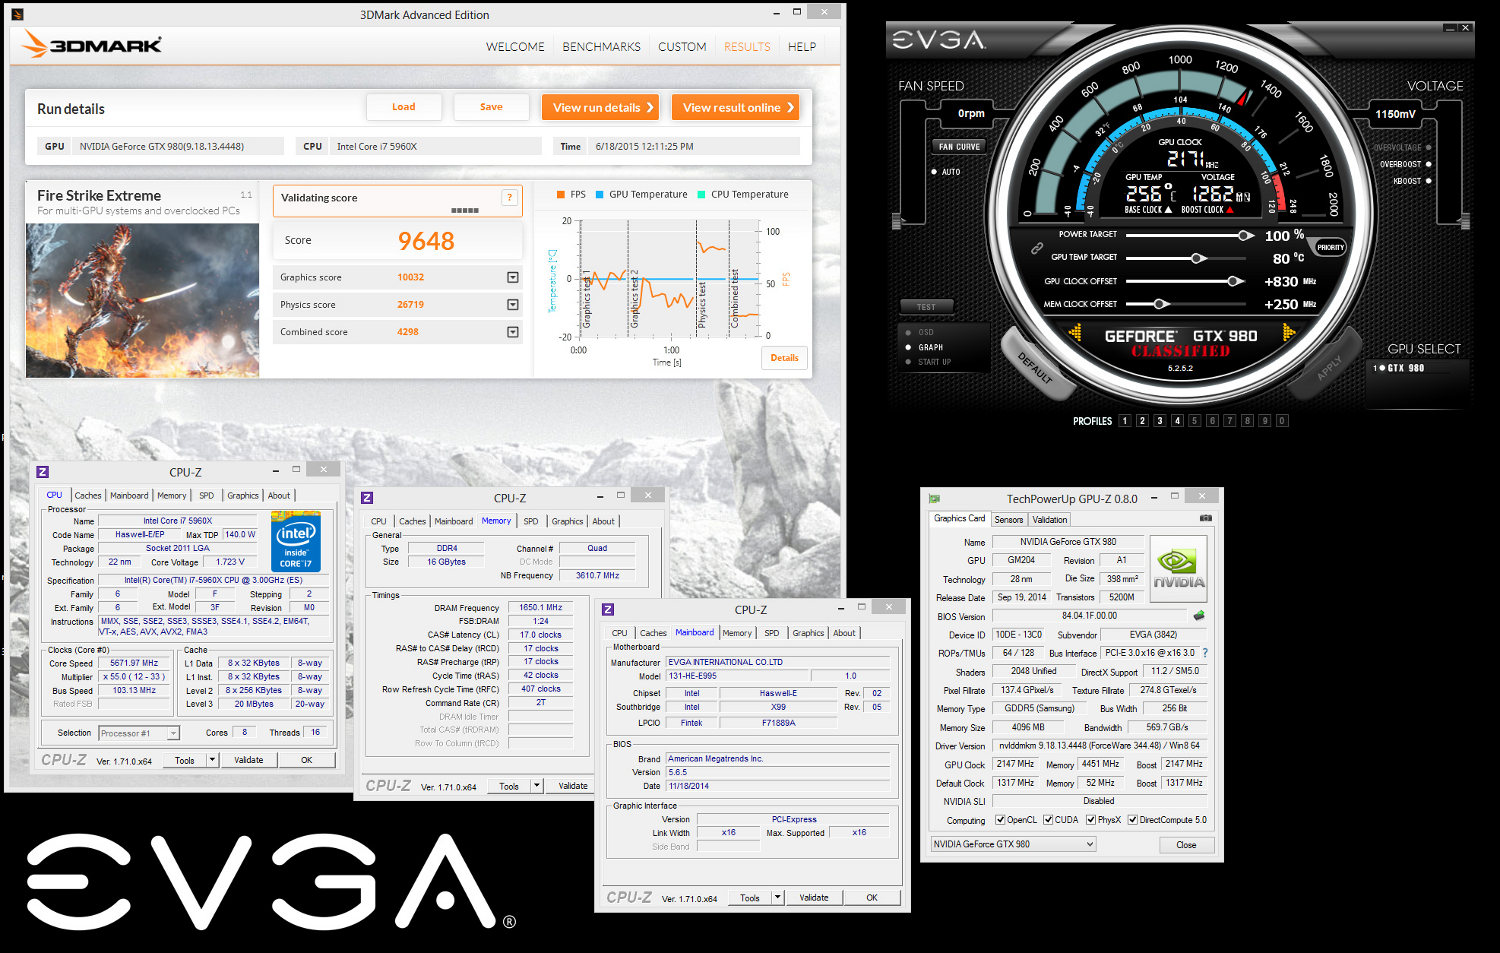Viewport: 1500px width, 953px height.
Task: Open the Tools dropdown arrow in the CPU-Z Mainboard window
Action: [x=778, y=897]
